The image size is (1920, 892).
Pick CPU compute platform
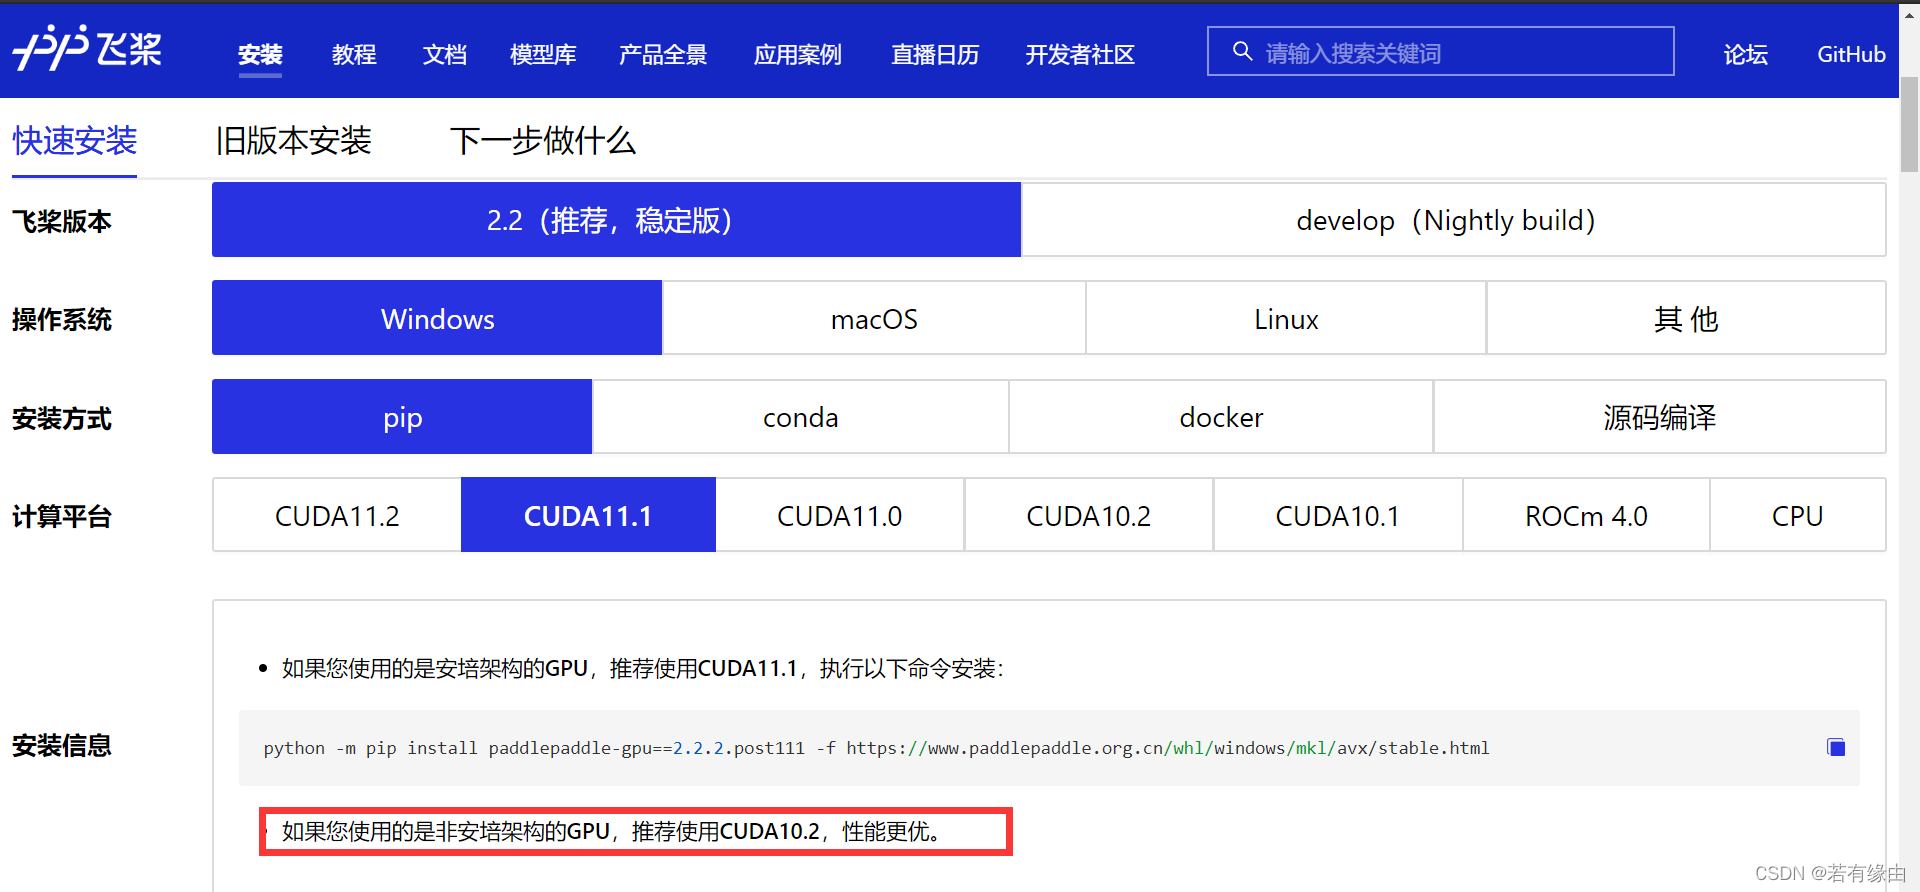pos(1798,515)
